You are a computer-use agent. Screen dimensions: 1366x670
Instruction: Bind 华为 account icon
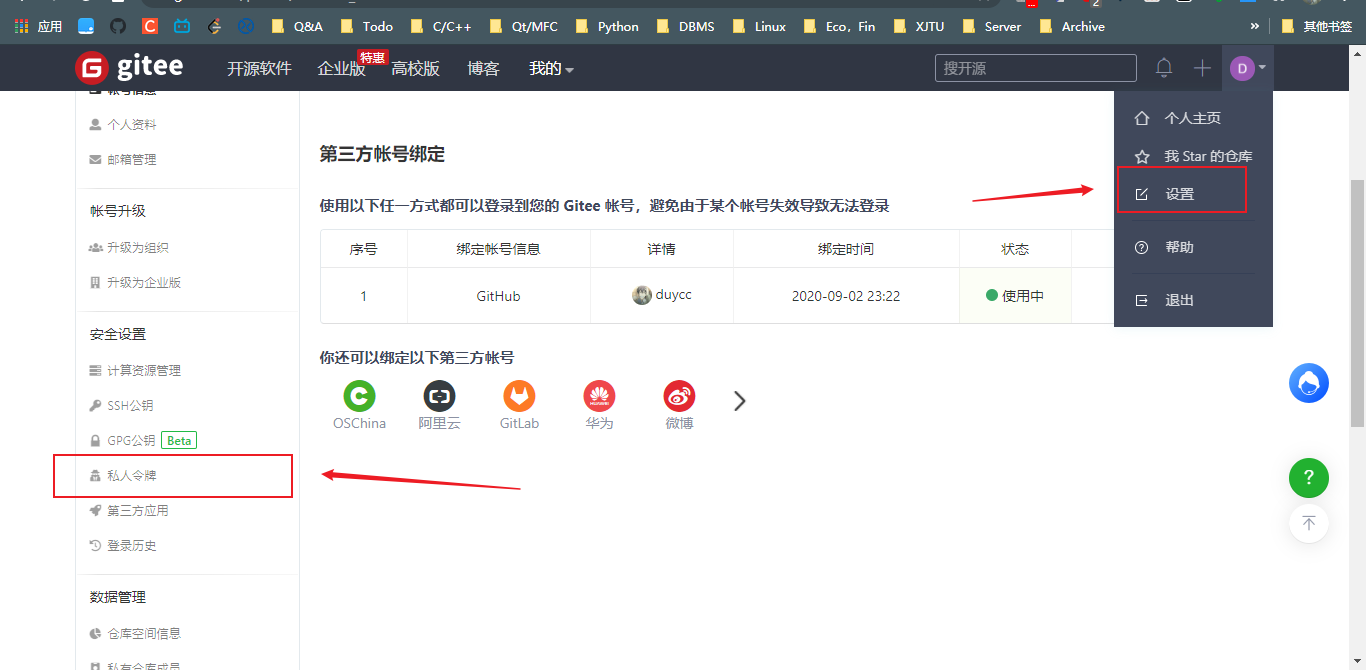[x=599, y=396]
